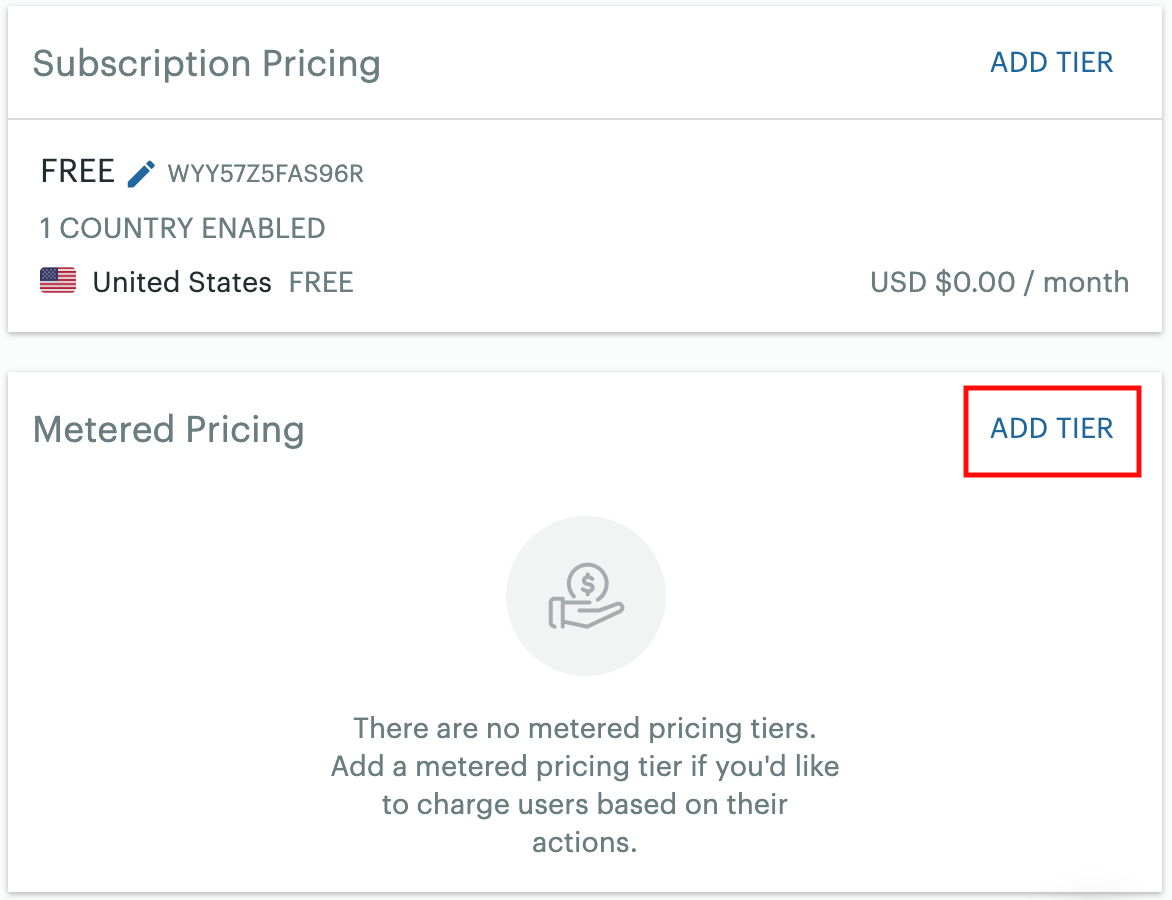Click the dollar coin in the illustration
The image size is (1172, 900).
click(x=588, y=583)
